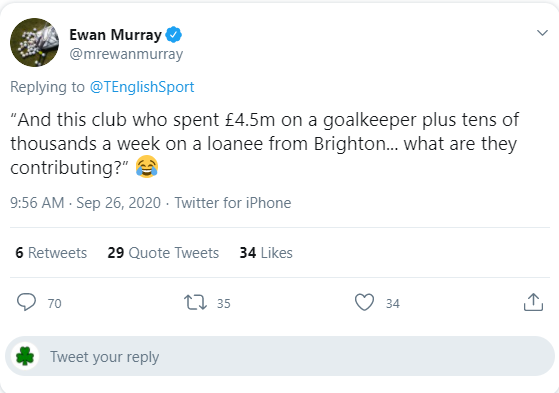559x393 pixels.
Task: Open the @TEnglishSport profile link
Action: pos(142,87)
